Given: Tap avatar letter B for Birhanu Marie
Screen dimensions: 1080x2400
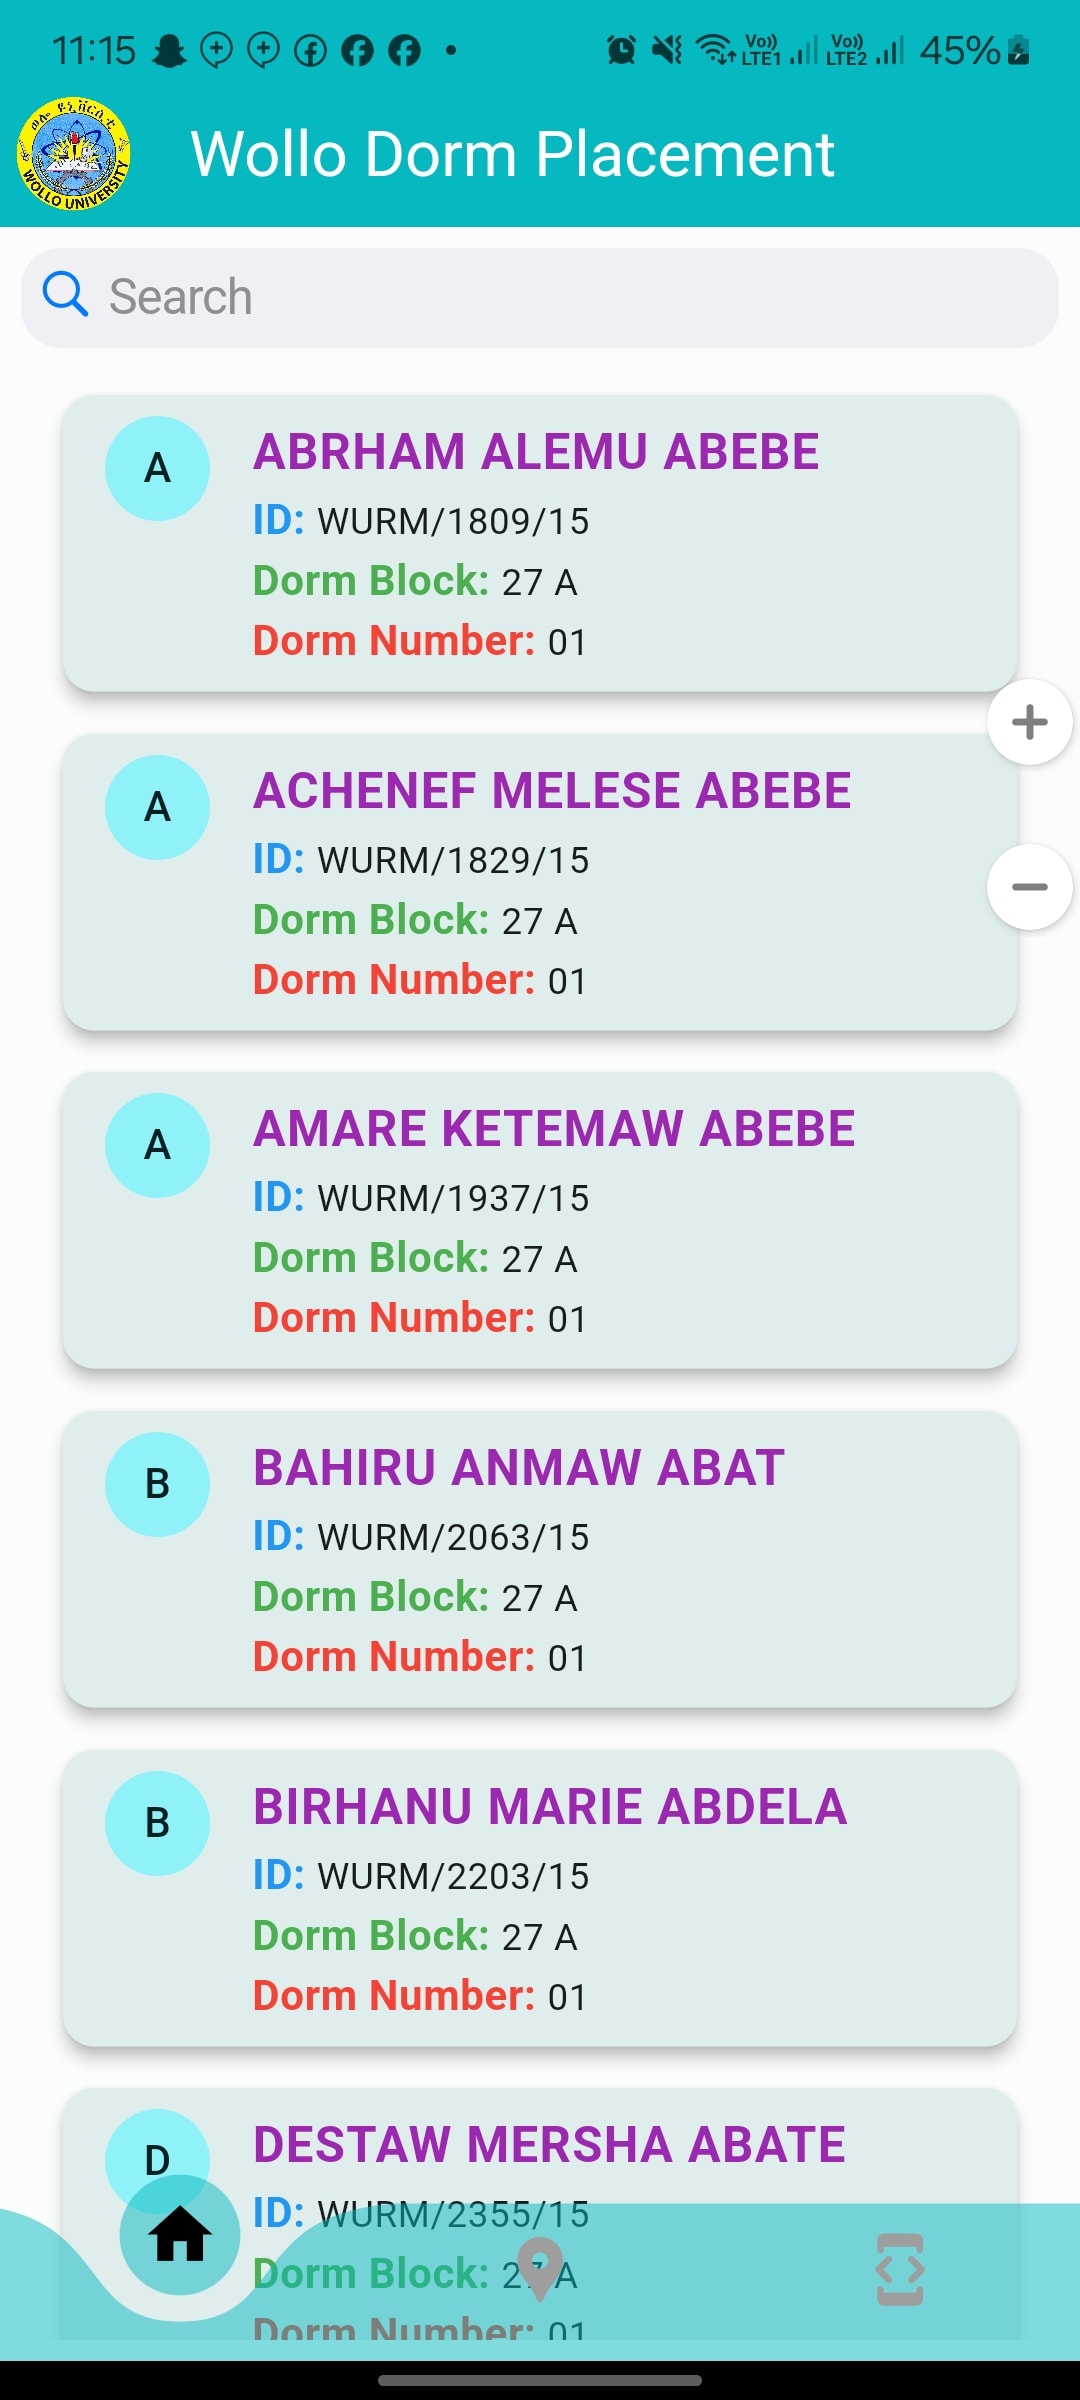Looking at the screenshot, I should pos(157,1823).
